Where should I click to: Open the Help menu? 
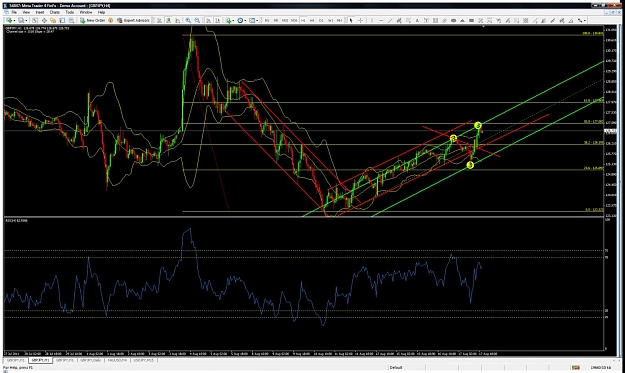[x=101, y=12]
